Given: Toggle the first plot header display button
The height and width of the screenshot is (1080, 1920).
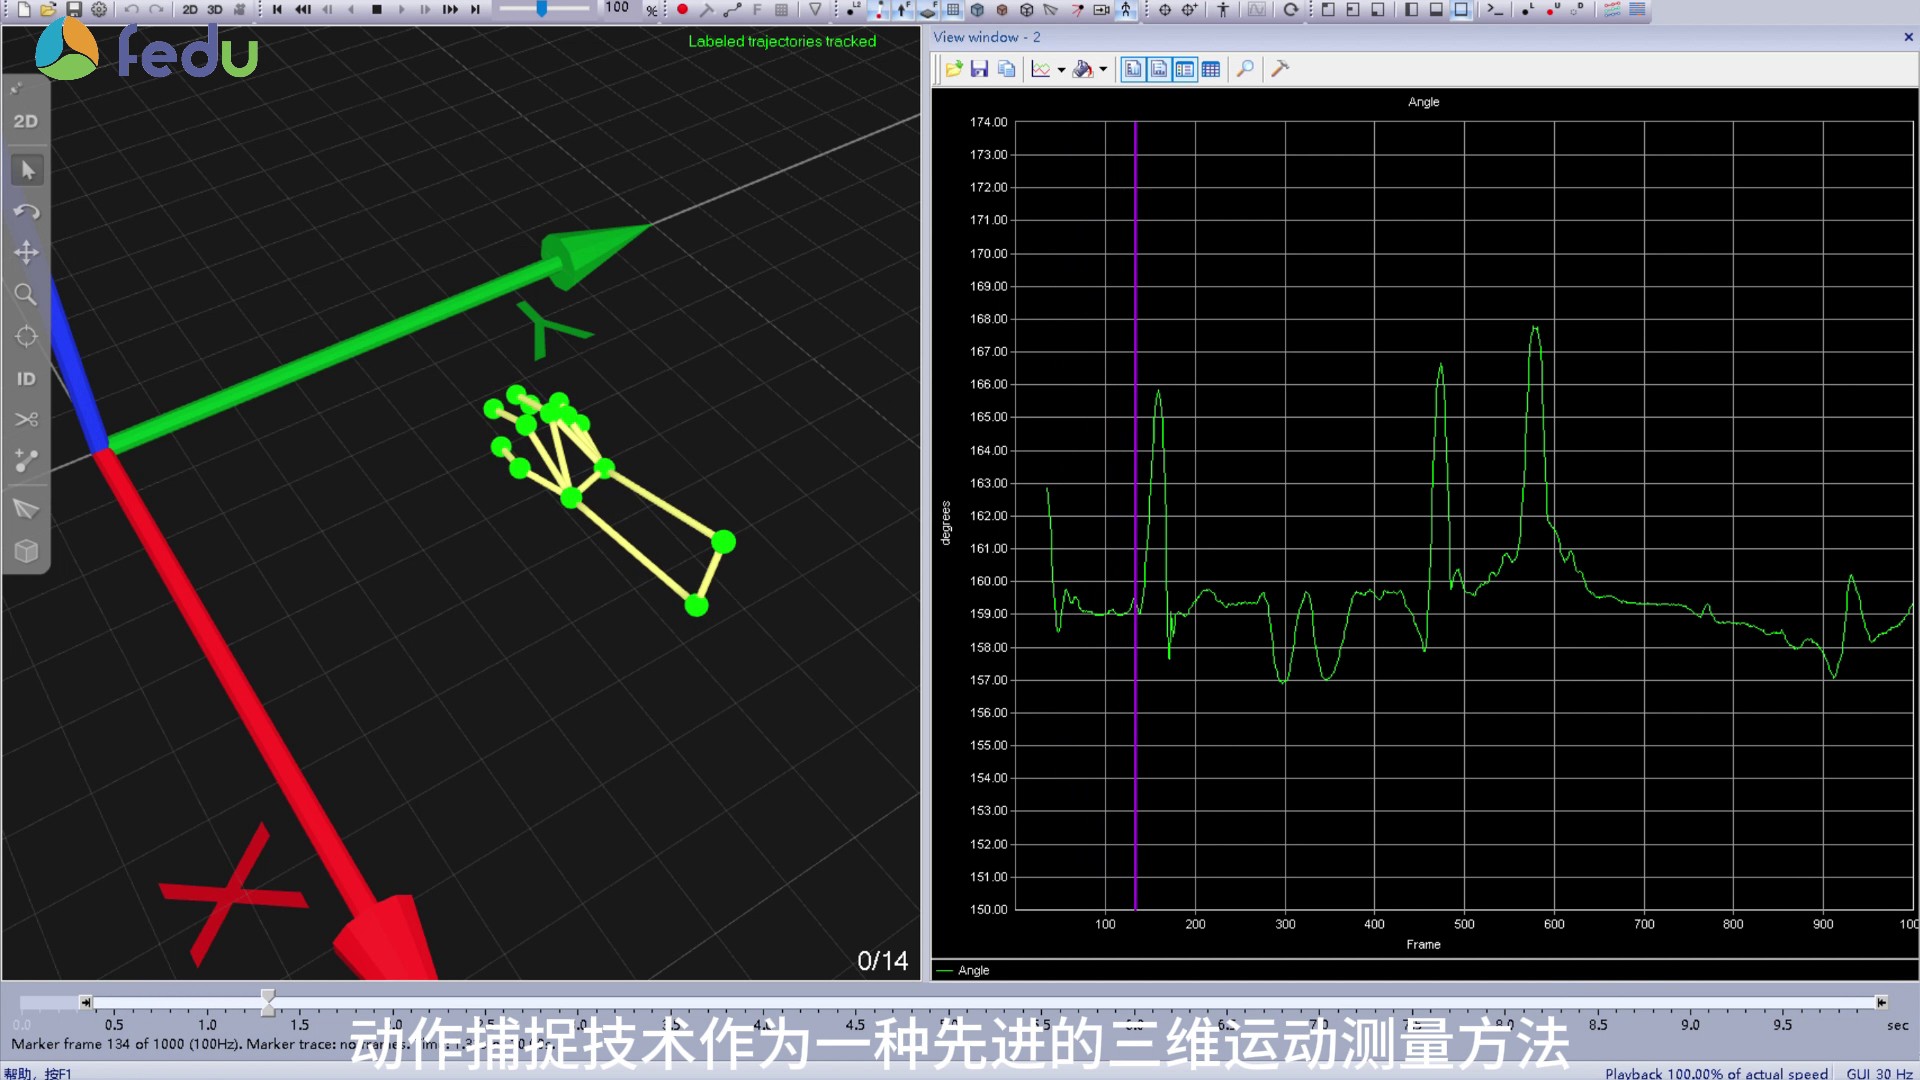Looking at the screenshot, I should (x=1133, y=69).
